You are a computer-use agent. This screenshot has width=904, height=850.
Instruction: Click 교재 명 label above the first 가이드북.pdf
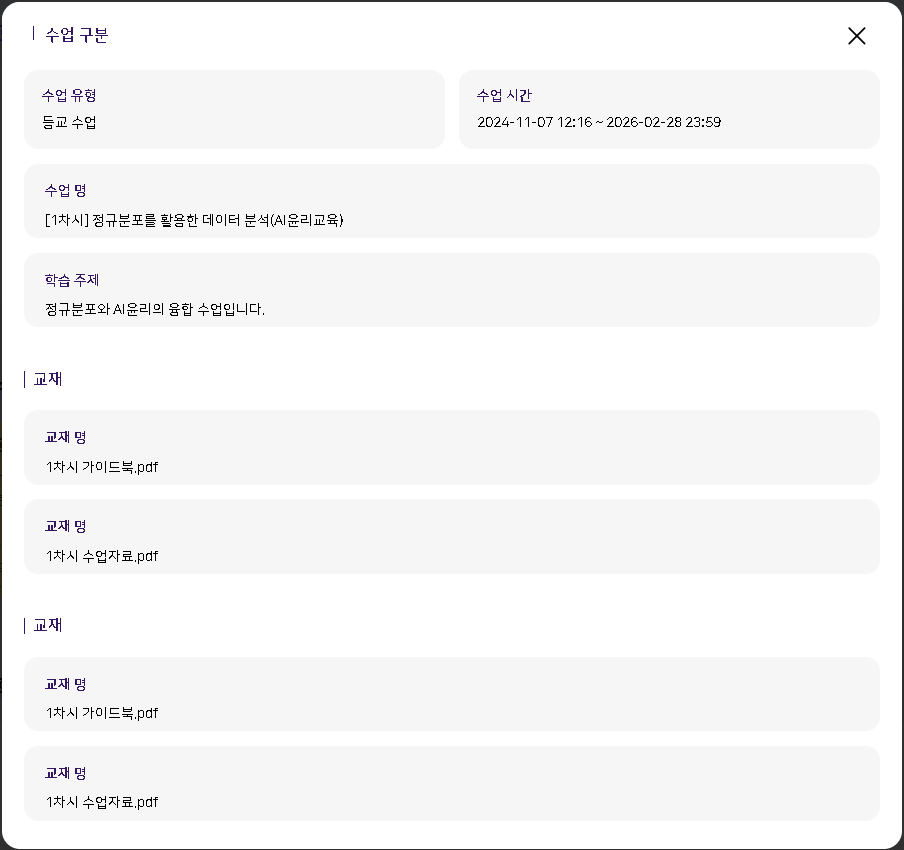(66, 438)
